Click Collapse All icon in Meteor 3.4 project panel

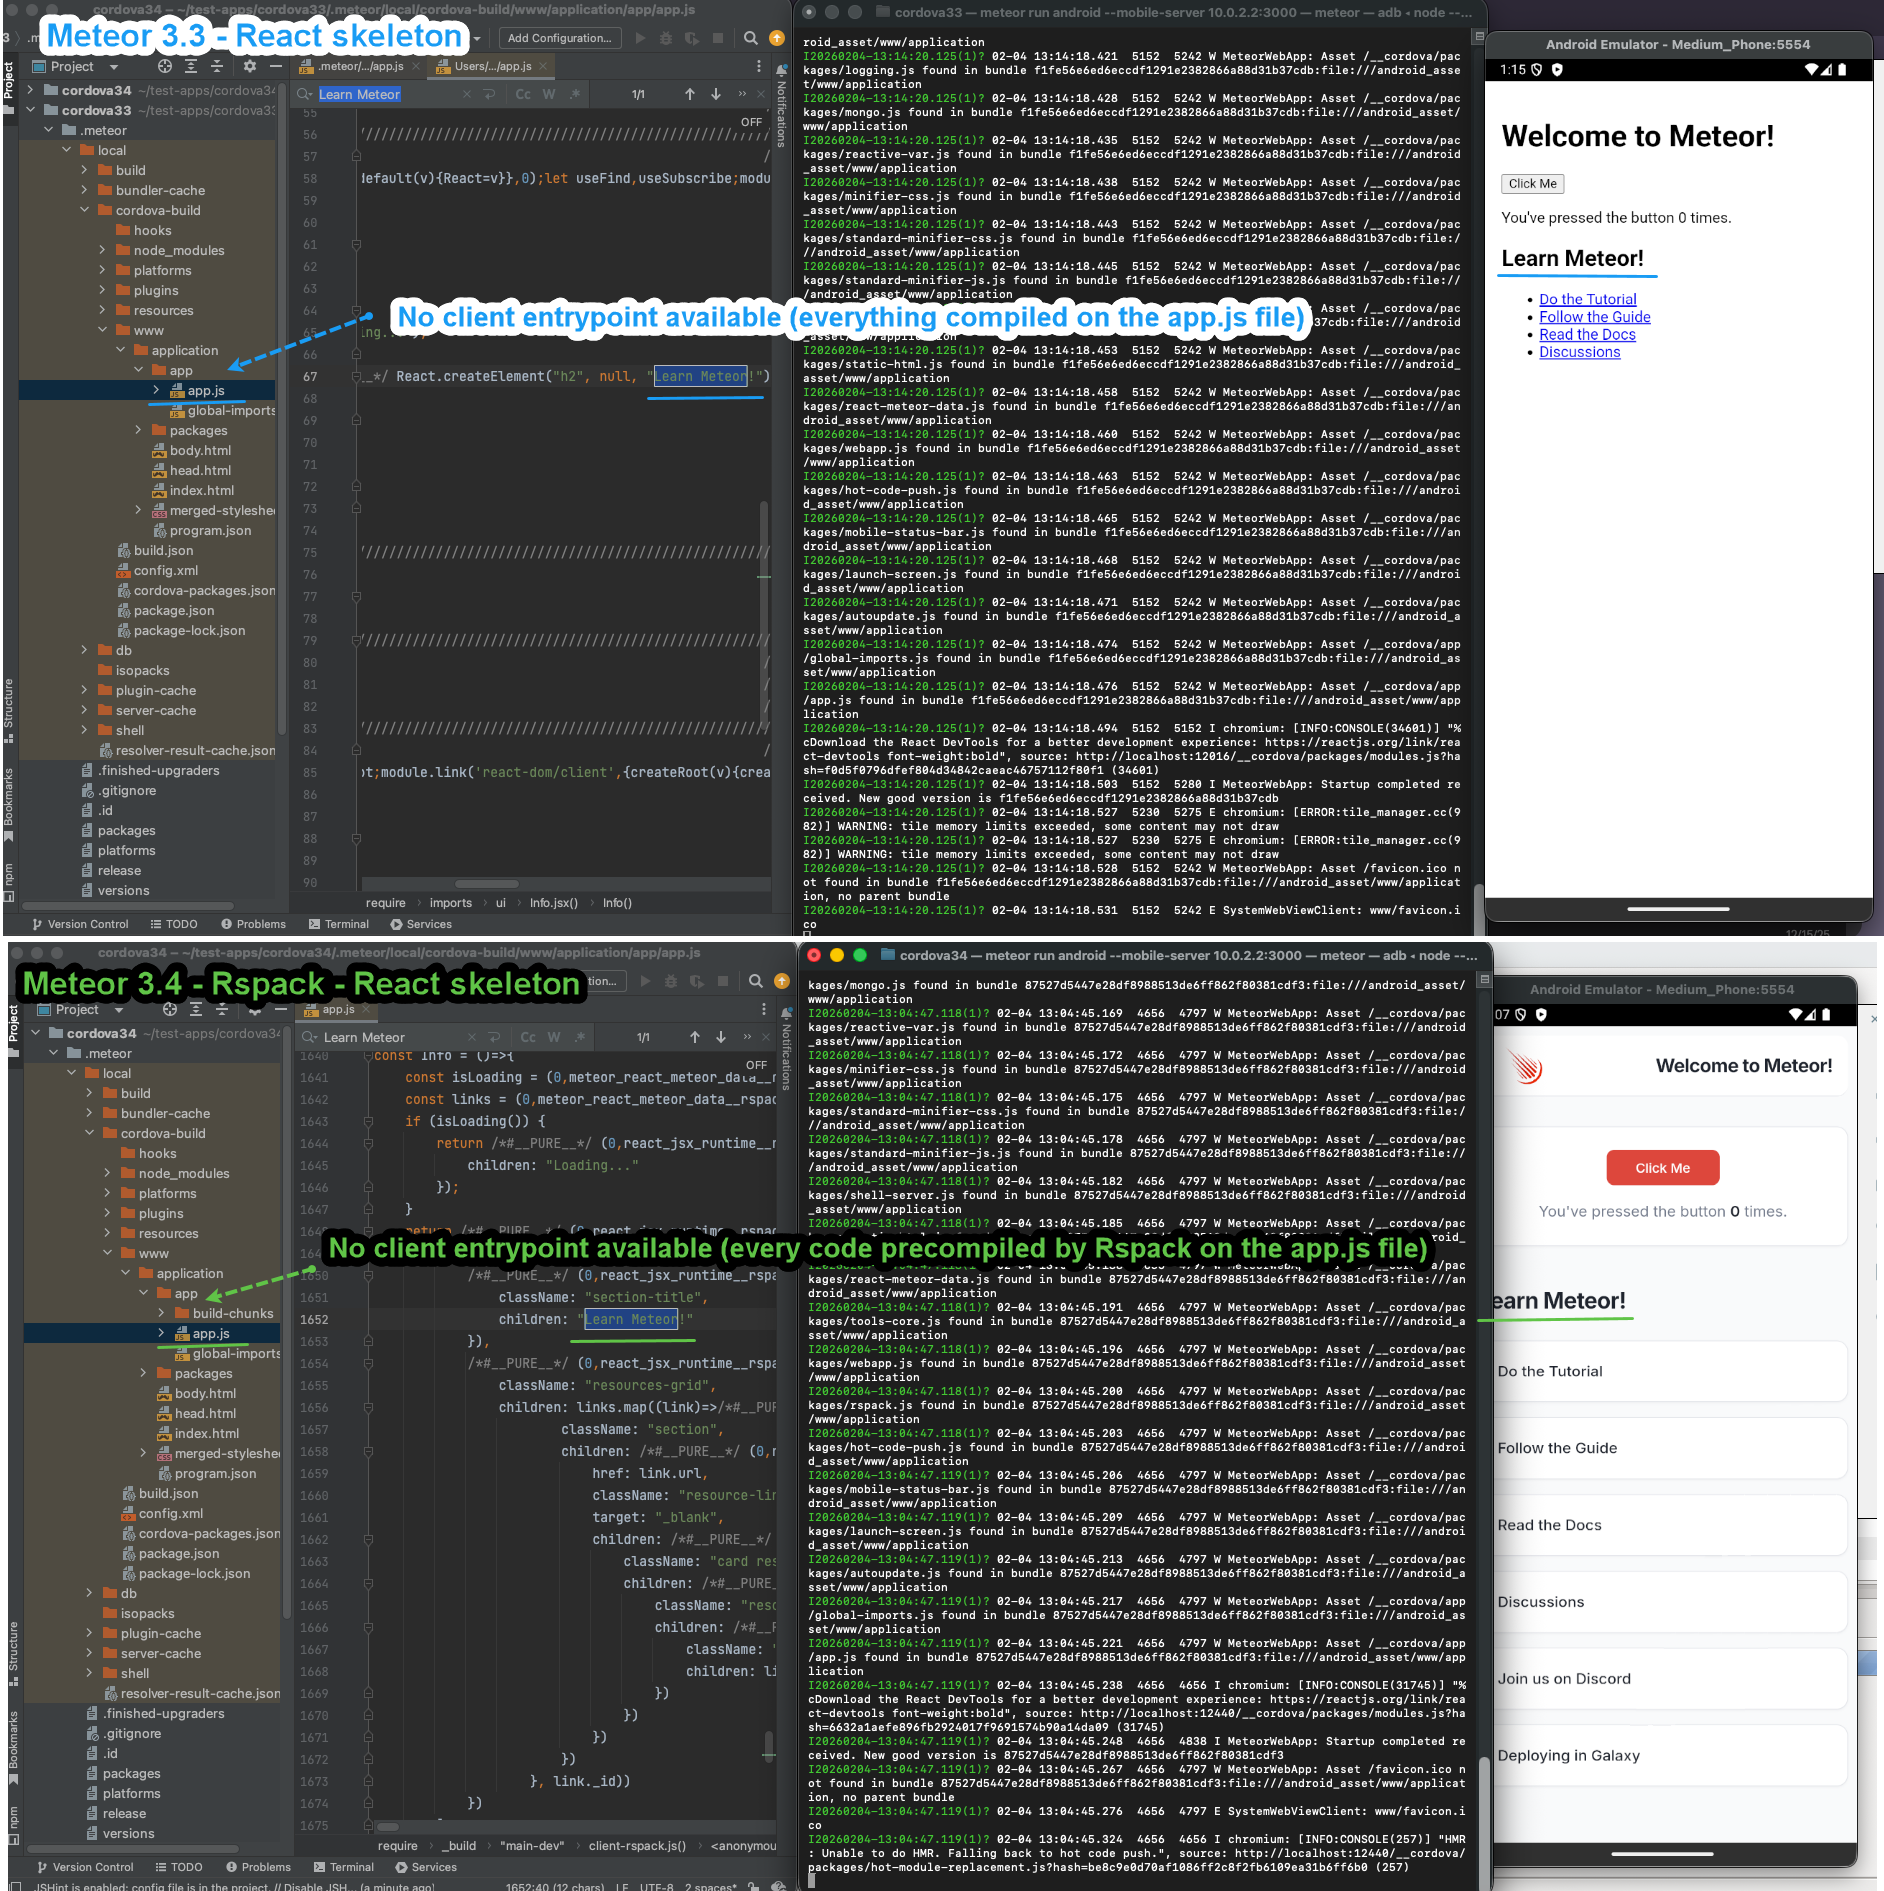coord(222,1010)
